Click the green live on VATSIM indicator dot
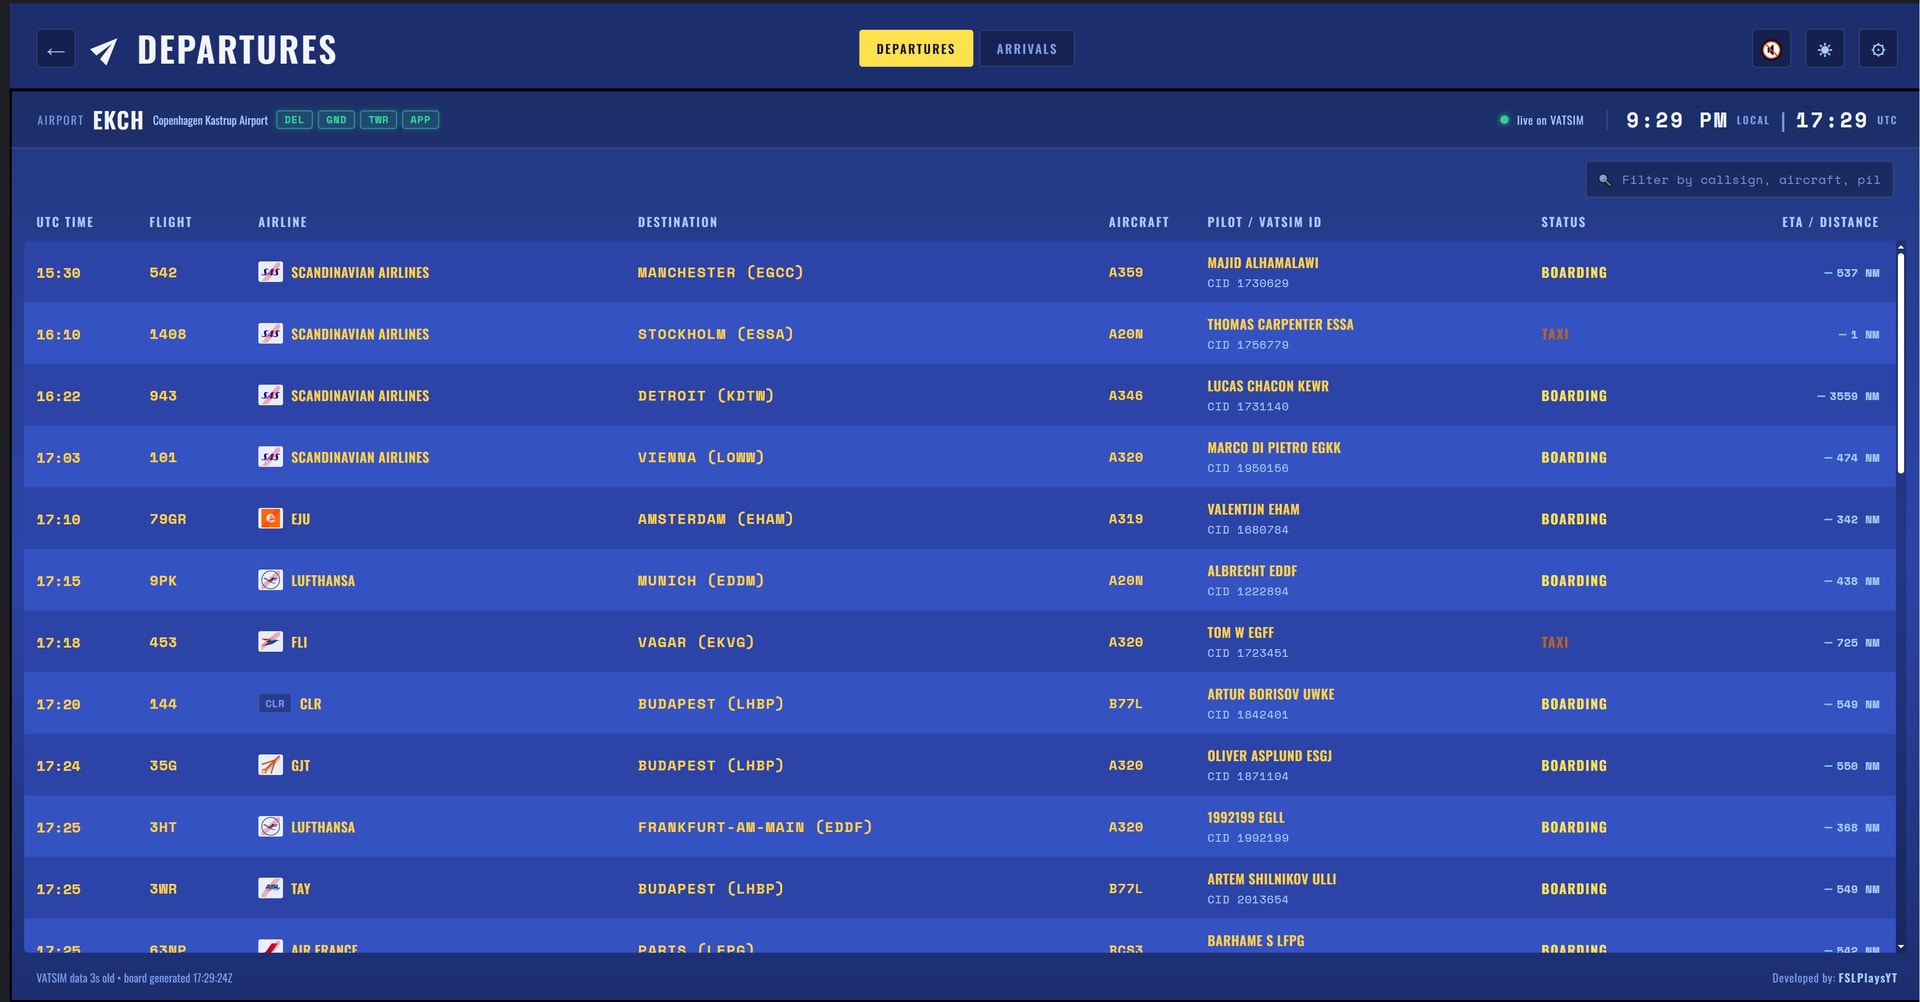Screen dimensions: 1920x1002 pyautogui.click(x=1504, y=120)
